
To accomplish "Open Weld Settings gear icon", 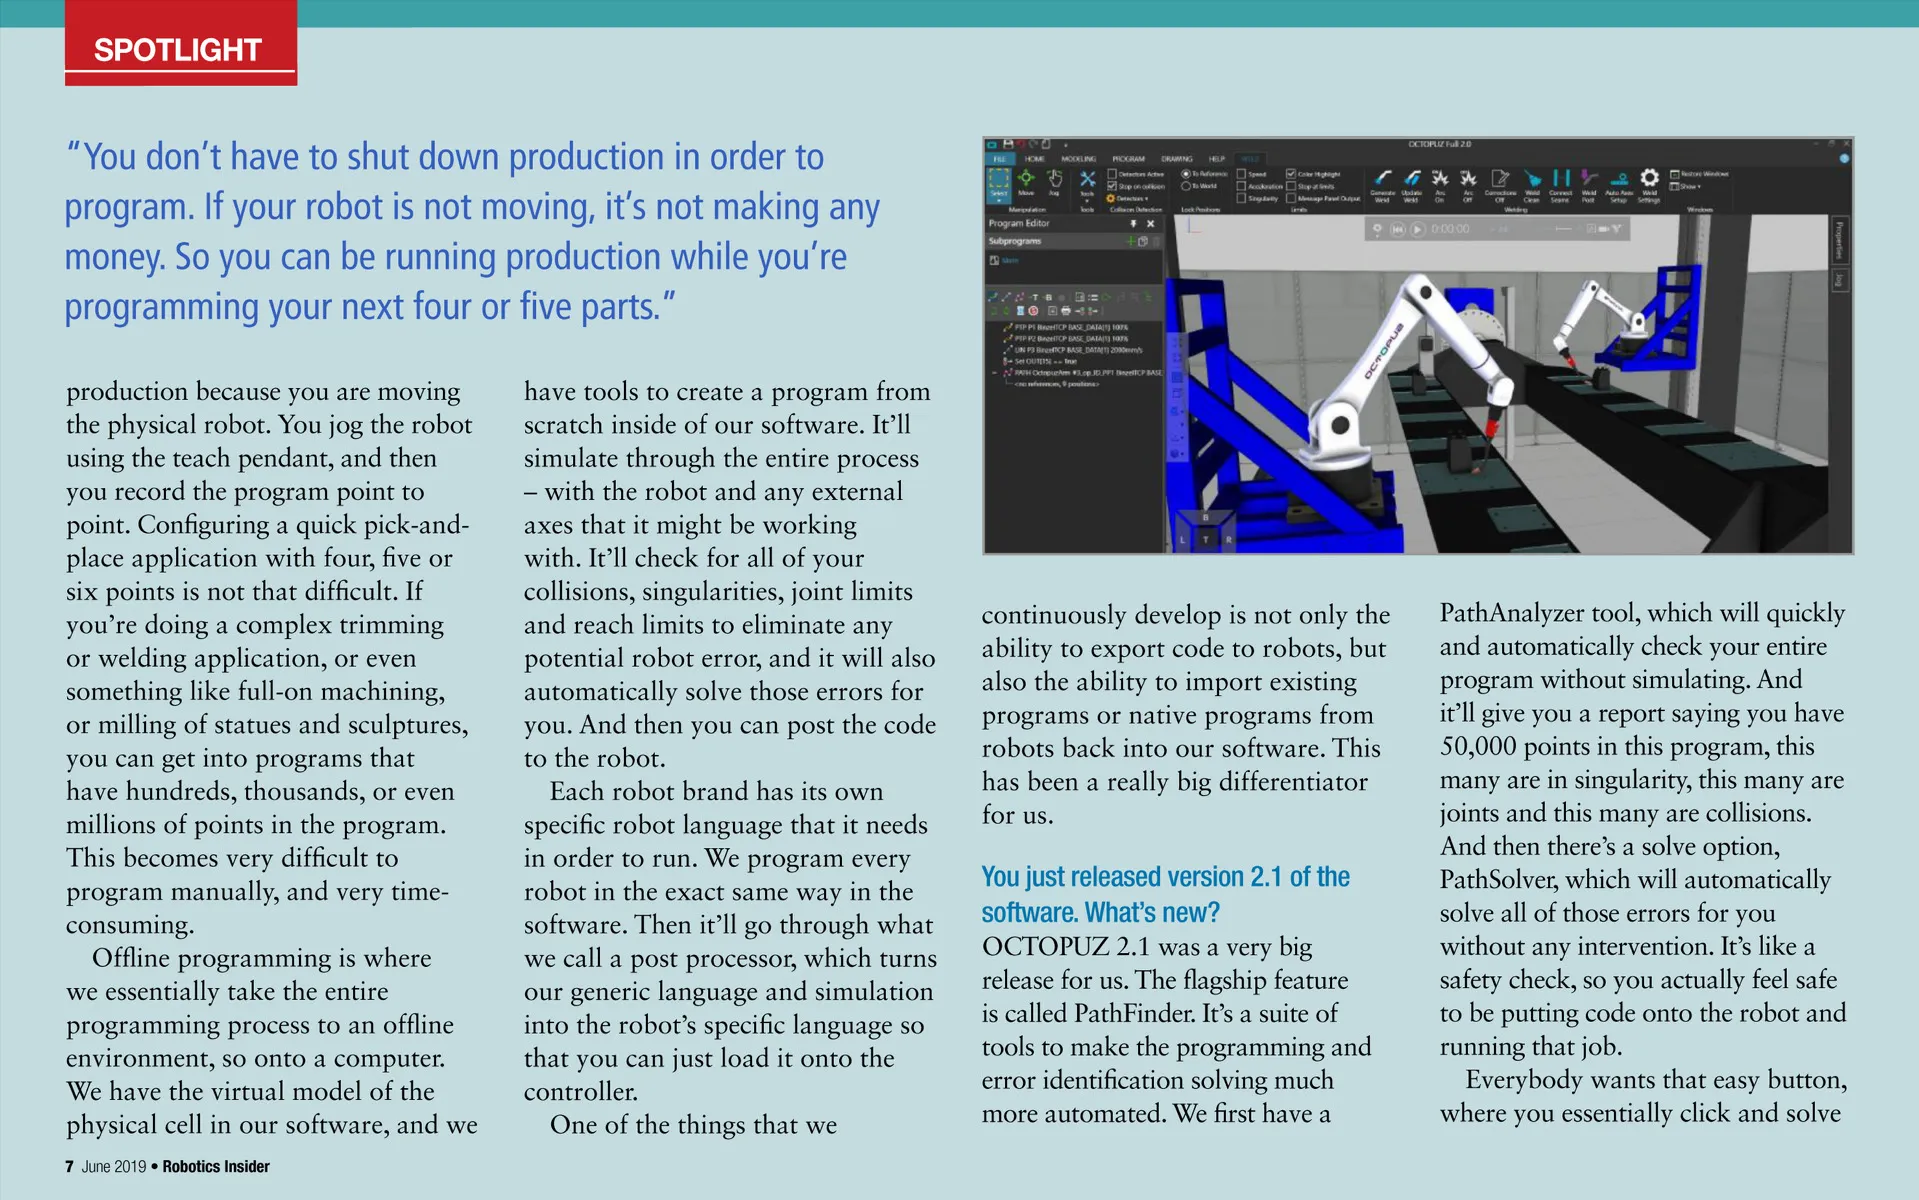I will click(x=1649, y=181).
